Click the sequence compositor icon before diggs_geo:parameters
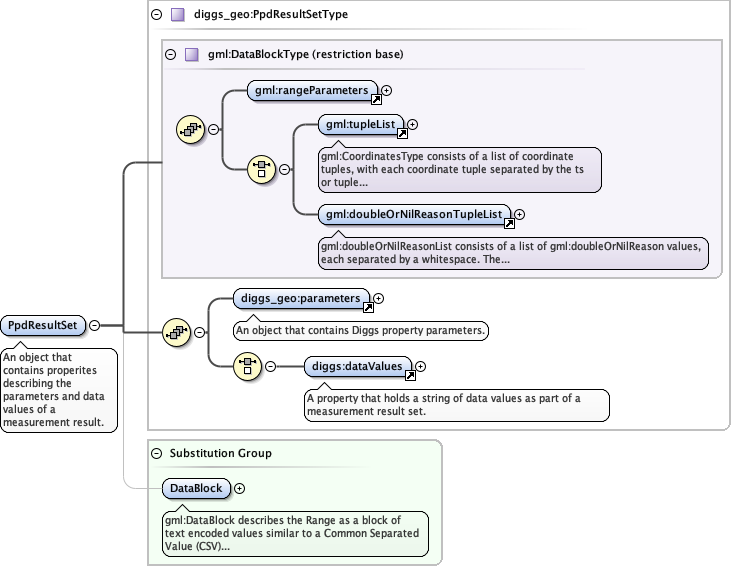Screen dimensions: 732x567 176,332
